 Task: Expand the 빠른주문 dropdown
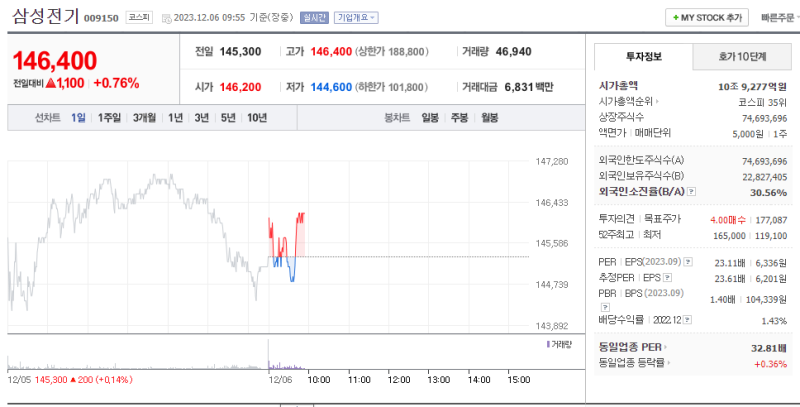pyautogui.click(x=780, y=18)
